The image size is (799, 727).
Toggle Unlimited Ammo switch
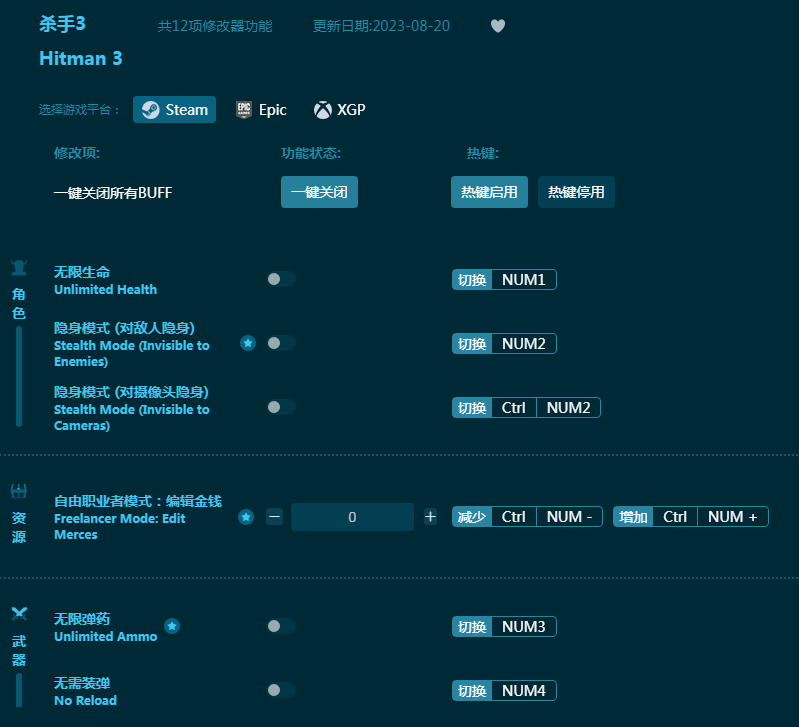point(281,626)
